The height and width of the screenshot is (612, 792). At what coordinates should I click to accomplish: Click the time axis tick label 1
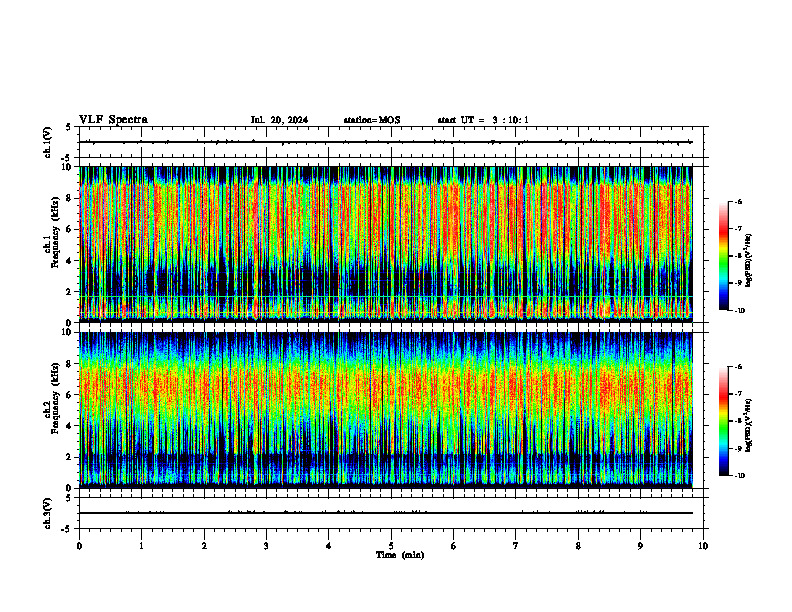point(141,546)
